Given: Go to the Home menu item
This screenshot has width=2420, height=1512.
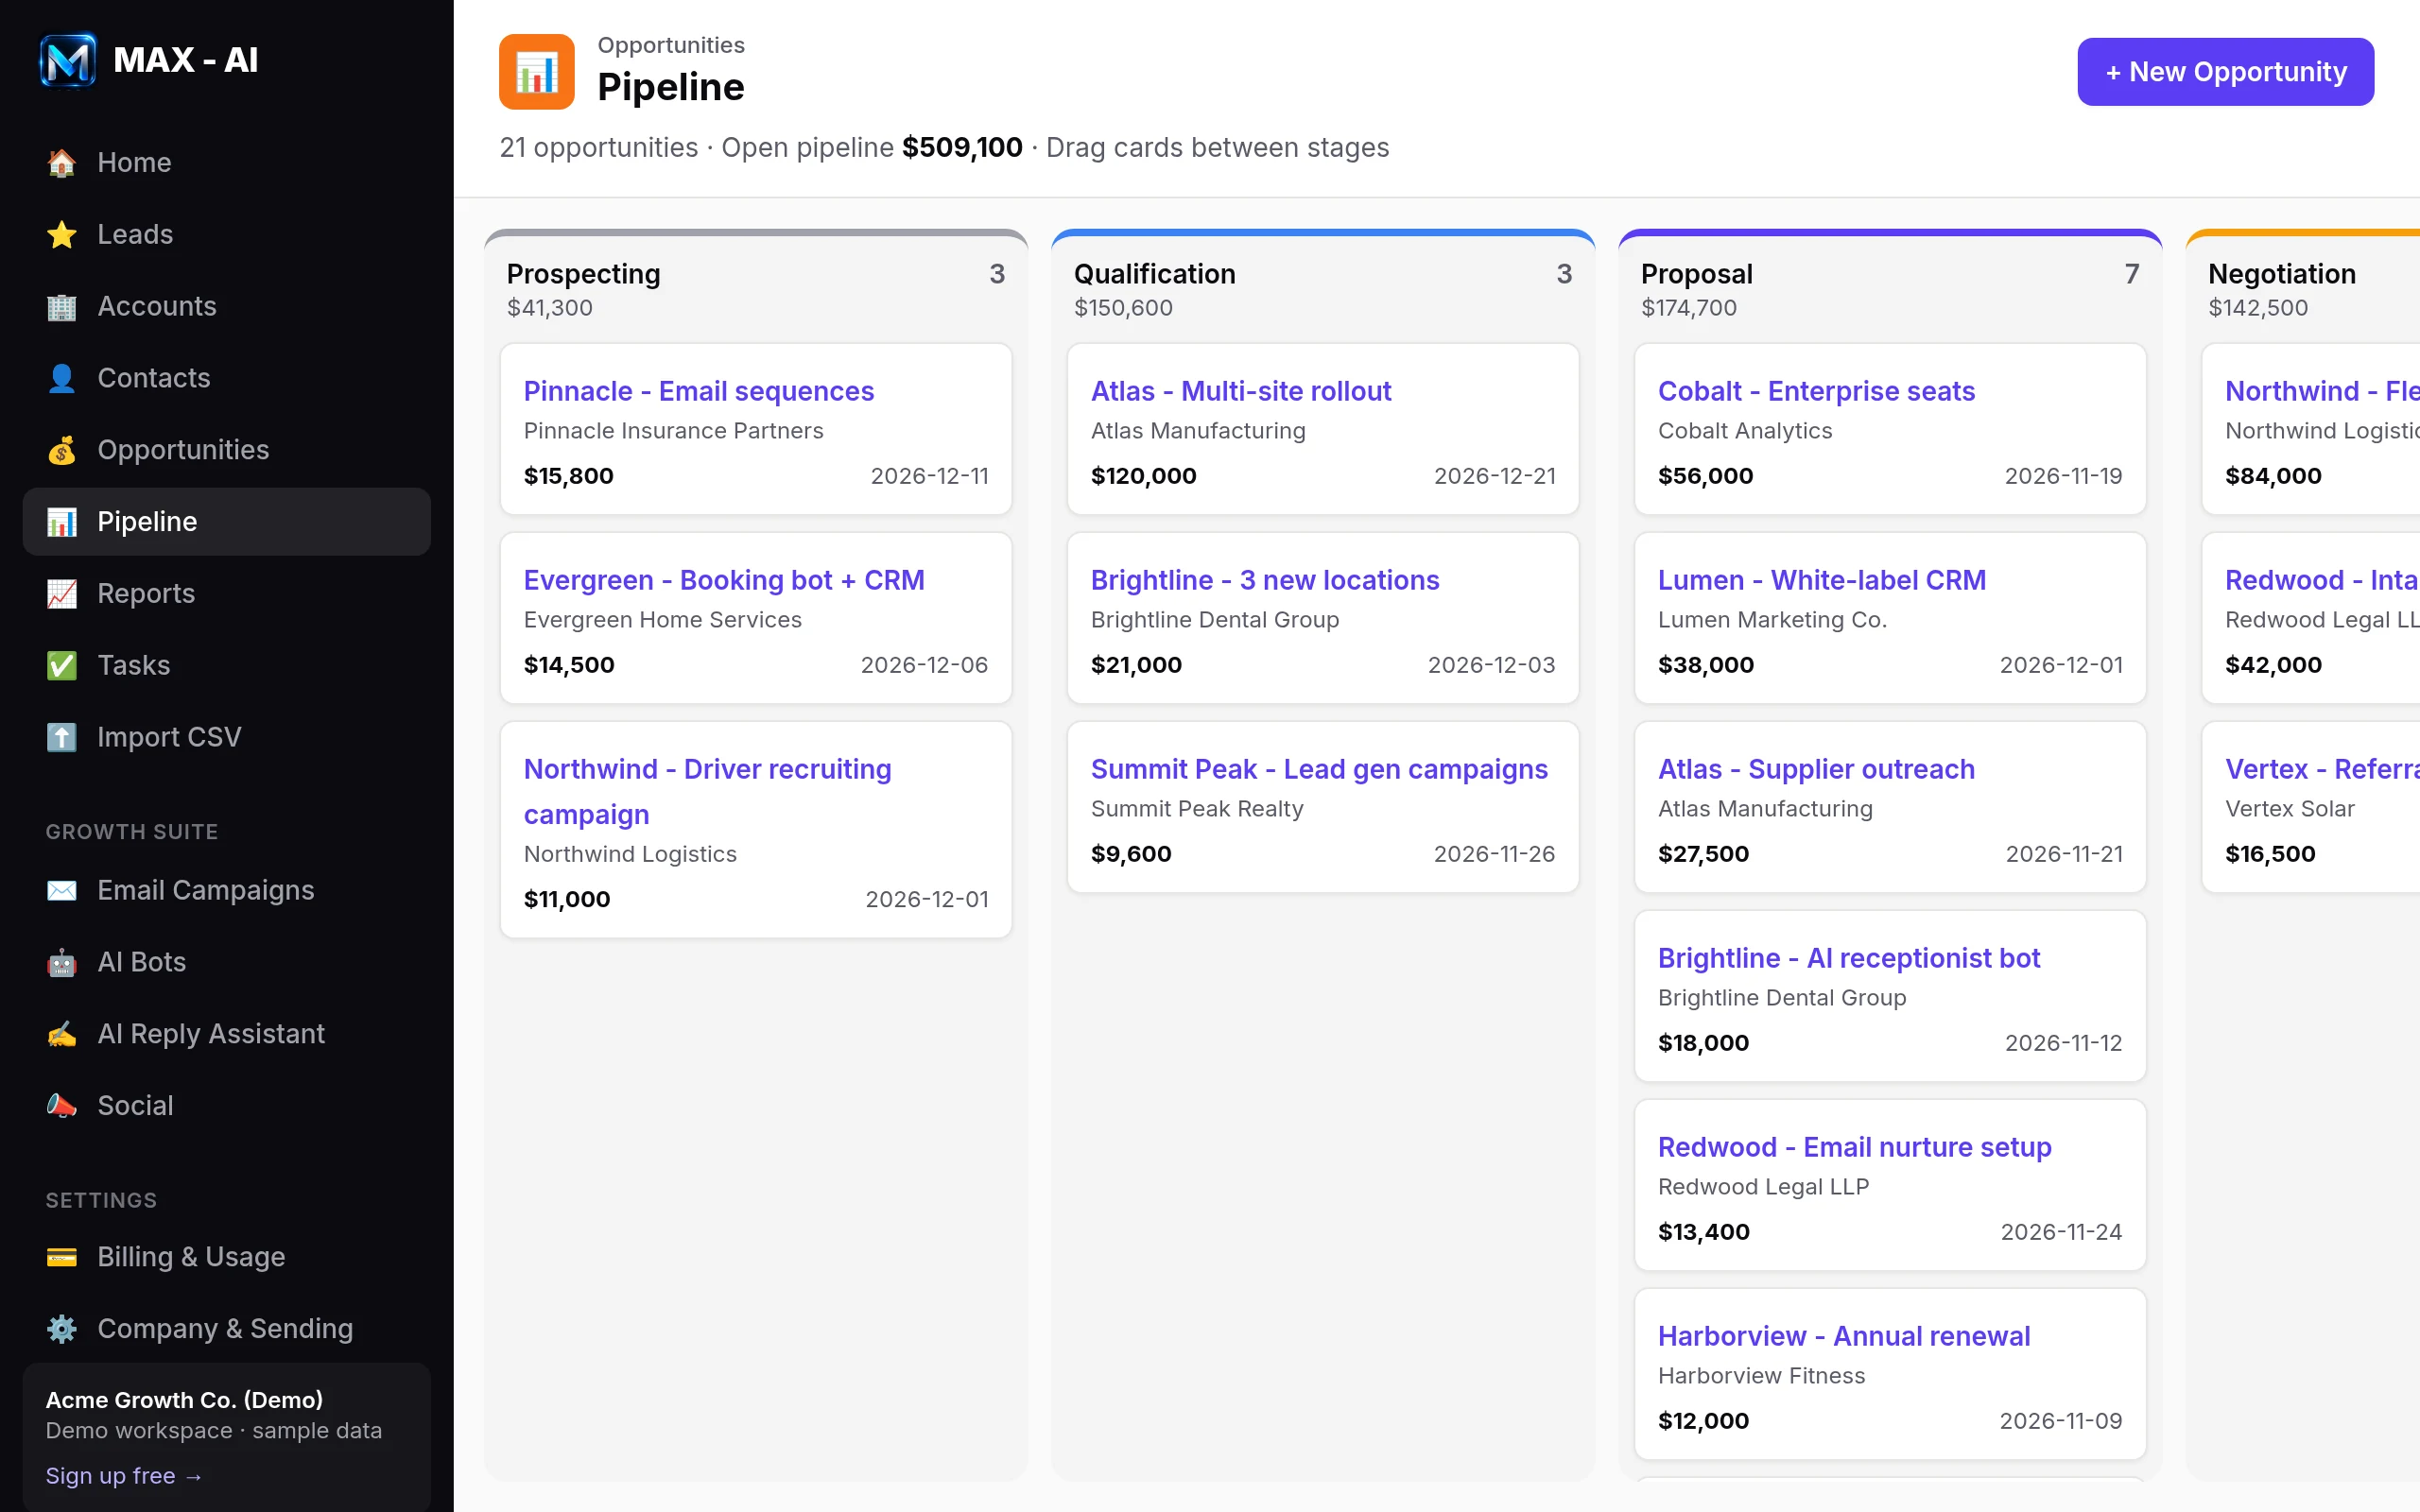Looking at the screenshot, I should pyautogui.click(x=227, y=163).
